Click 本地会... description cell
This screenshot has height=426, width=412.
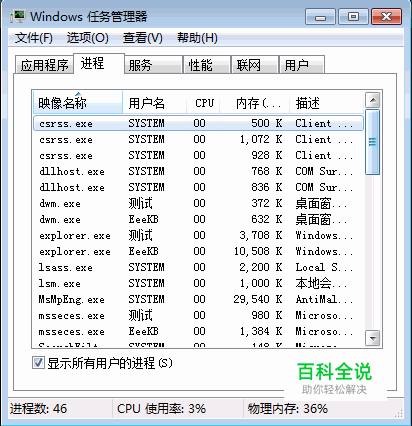coord(321,283)
